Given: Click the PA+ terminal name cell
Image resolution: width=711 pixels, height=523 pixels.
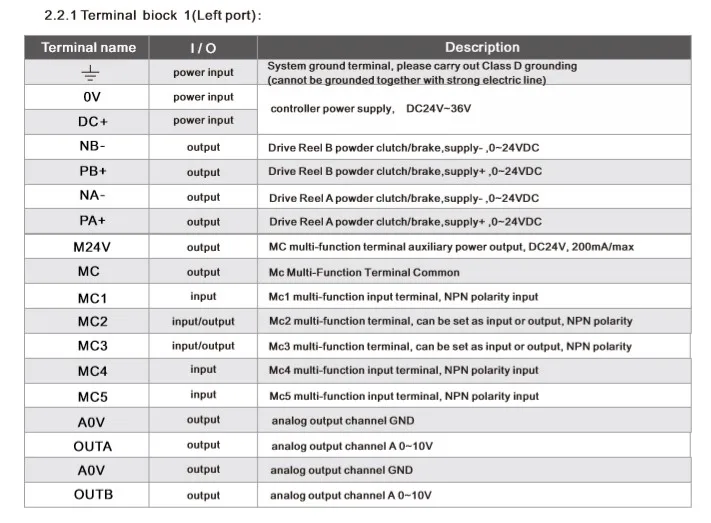Looking at the screenshot, I should coord(88,221).
